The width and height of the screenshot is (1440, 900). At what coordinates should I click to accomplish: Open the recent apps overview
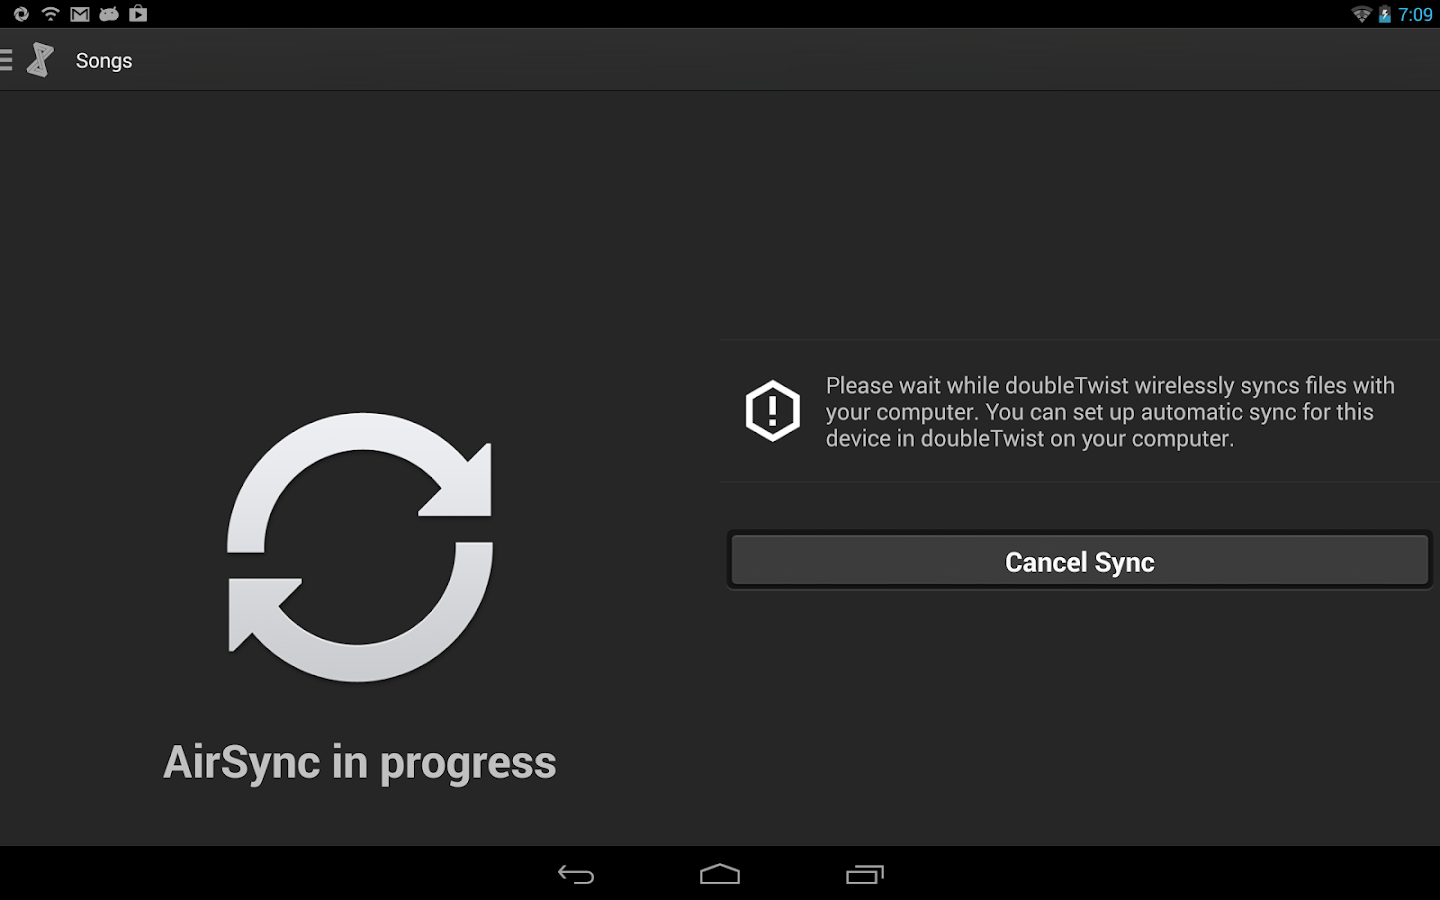coord(865,875)
